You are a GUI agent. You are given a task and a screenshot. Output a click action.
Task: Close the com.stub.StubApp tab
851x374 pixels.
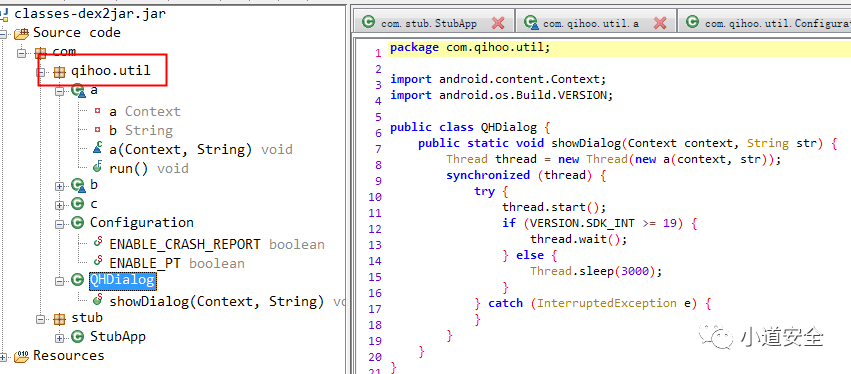point(498,23)
